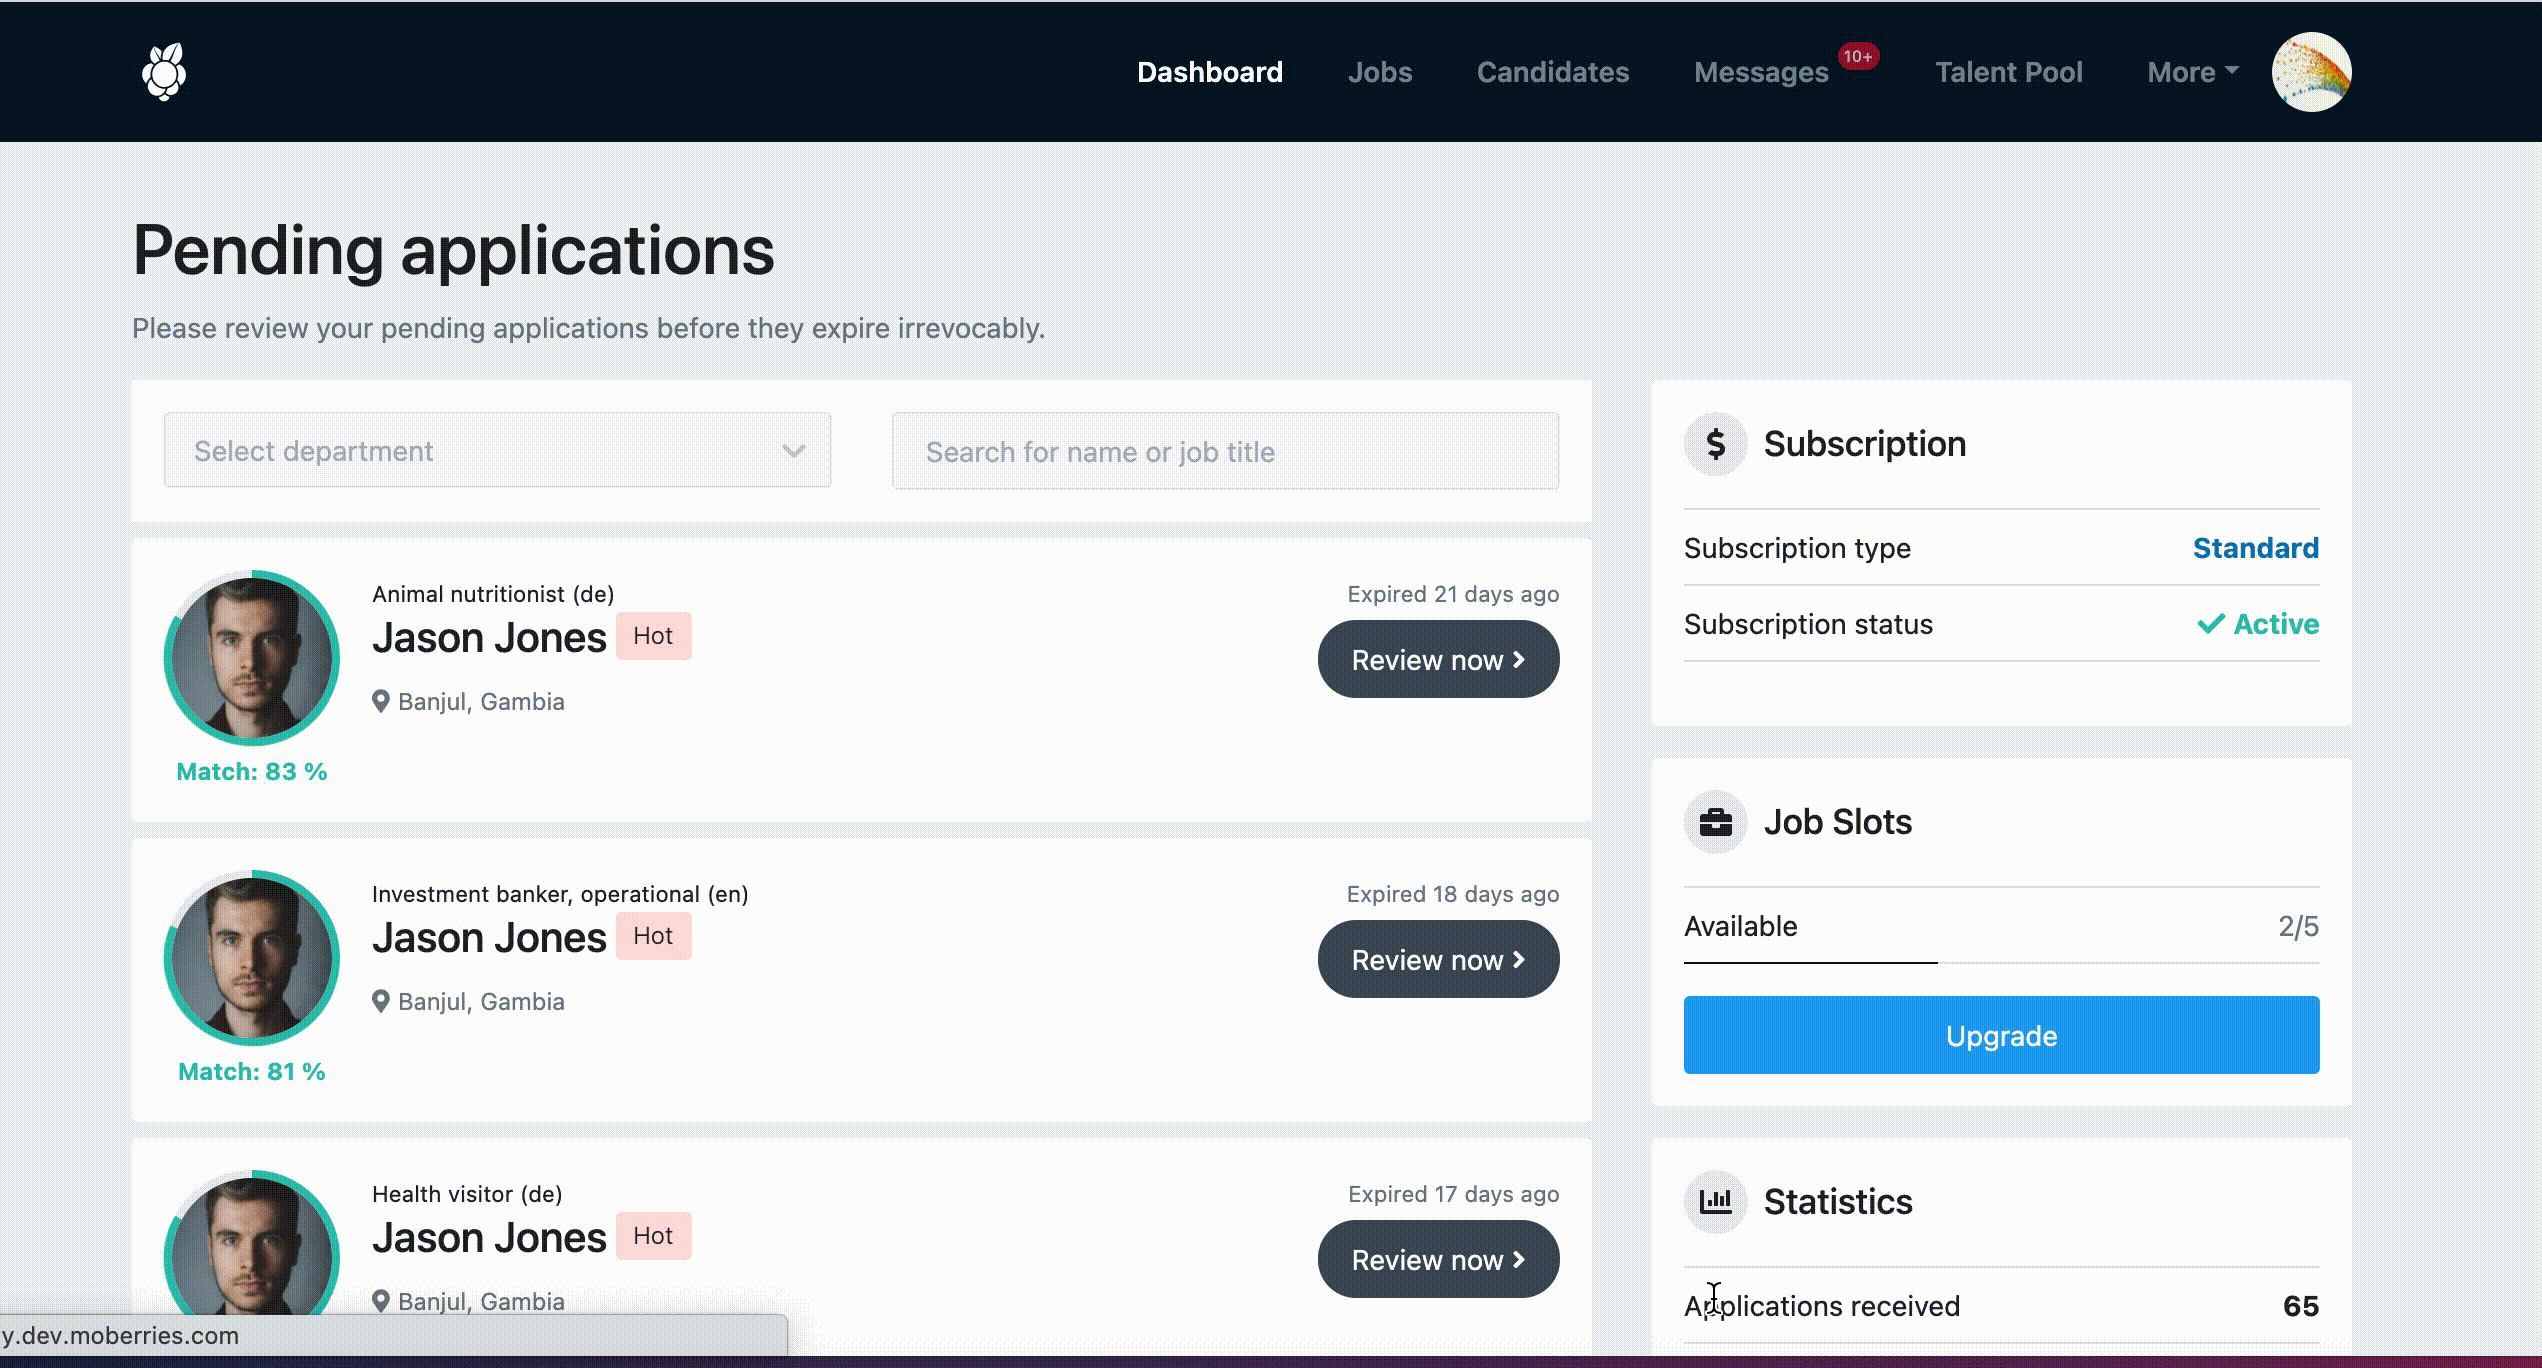This screenshot has width=2542, height=1368.
Task: Navigate to Talent Pool
Action: pyautogui.click(x=2008, y=72)
